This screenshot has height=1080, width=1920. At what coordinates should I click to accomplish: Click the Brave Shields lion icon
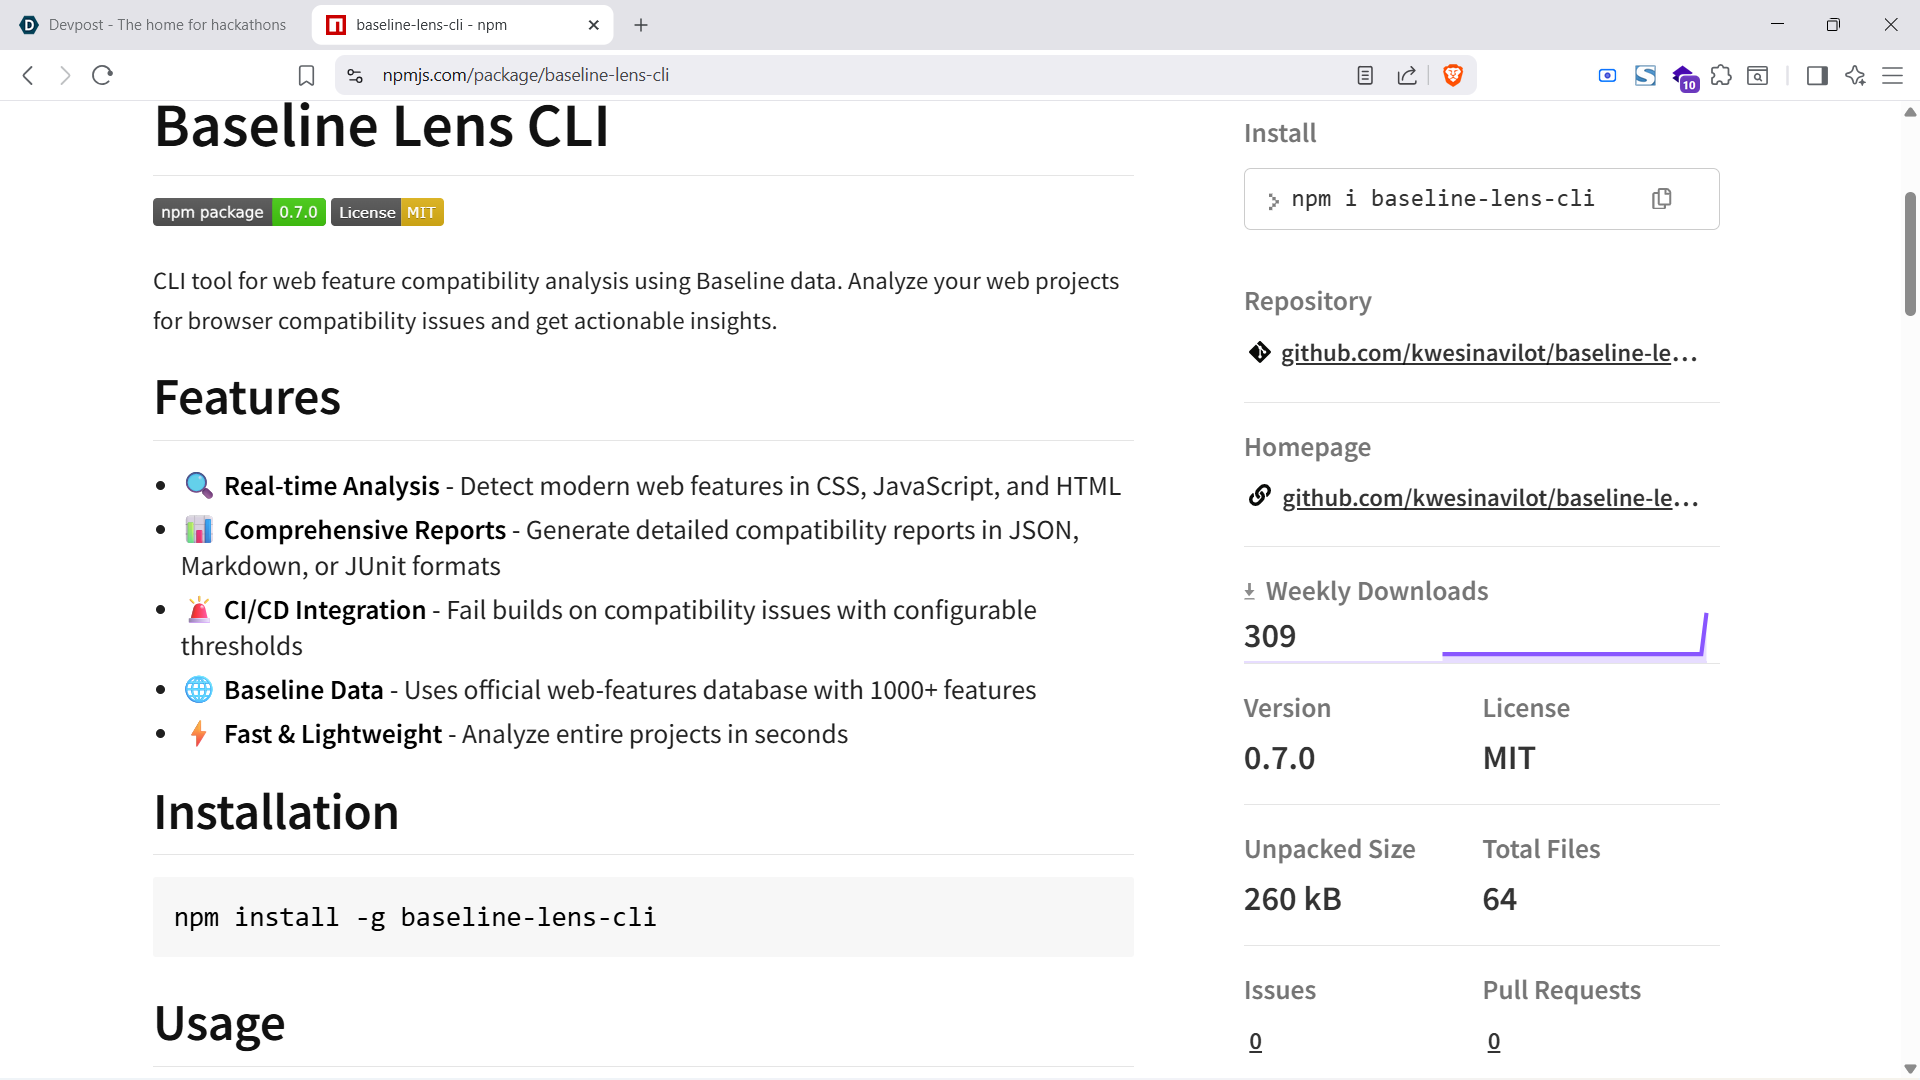point(1453,75)
